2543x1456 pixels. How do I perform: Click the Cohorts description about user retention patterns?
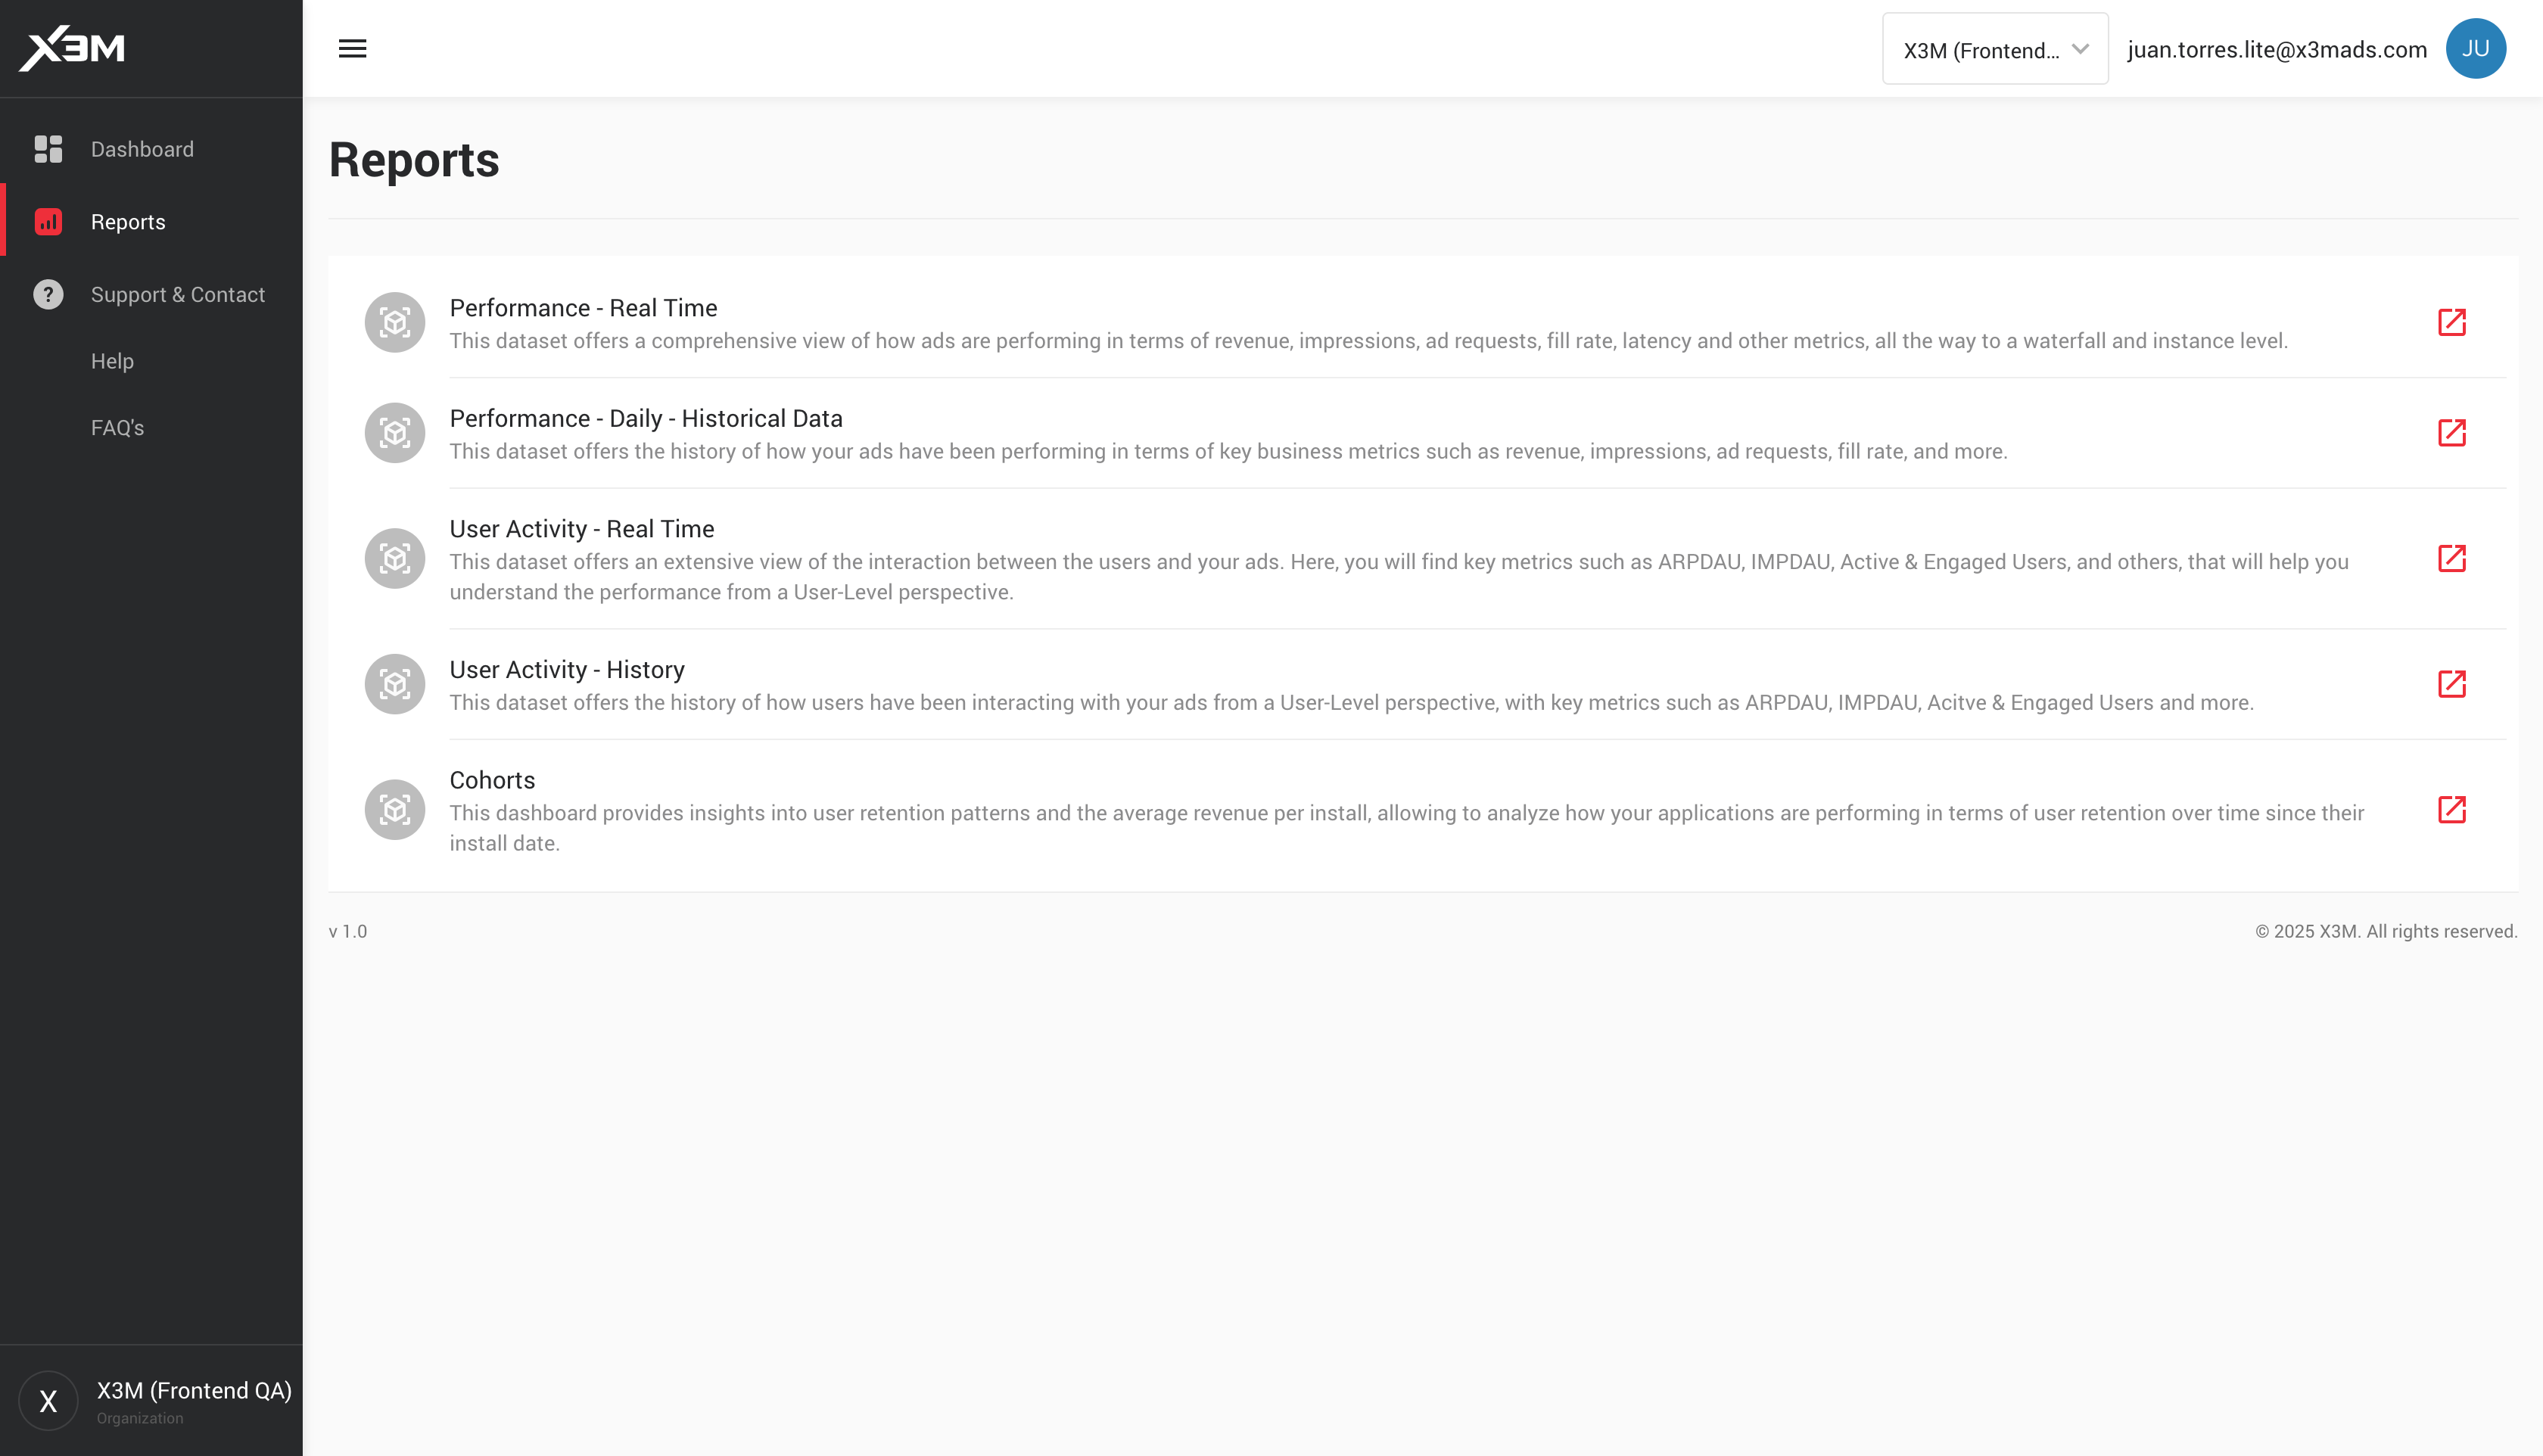pos(1406,828)
